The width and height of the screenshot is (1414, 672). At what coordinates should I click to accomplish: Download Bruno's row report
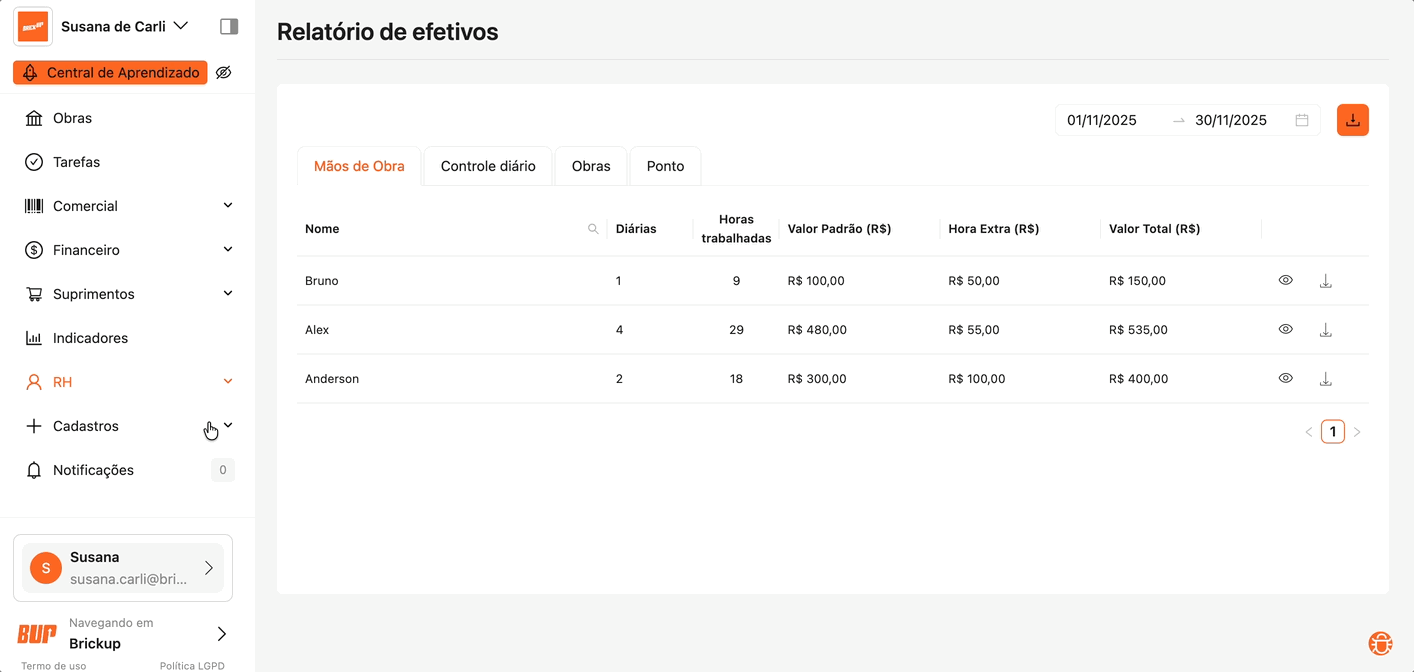[x=1325, y=281]
